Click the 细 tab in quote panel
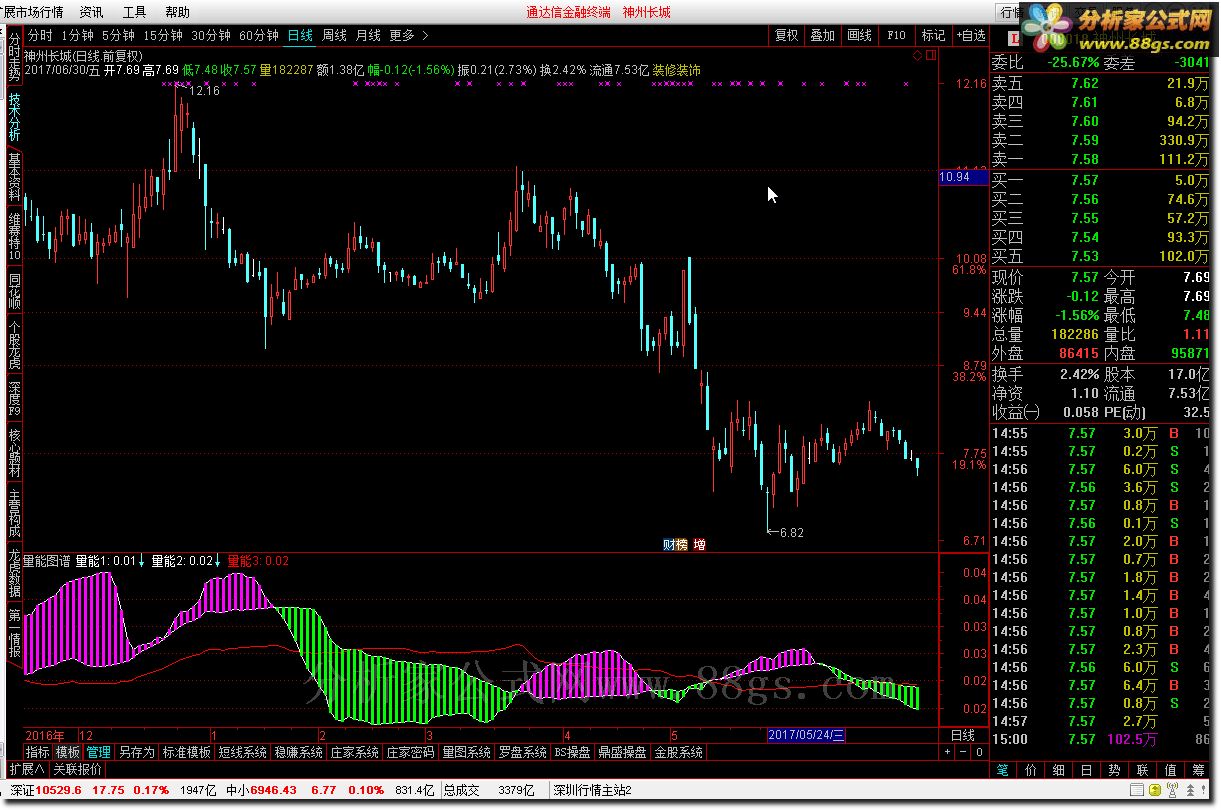This screenshot has width=1221, height=810. click(1059, 770)
